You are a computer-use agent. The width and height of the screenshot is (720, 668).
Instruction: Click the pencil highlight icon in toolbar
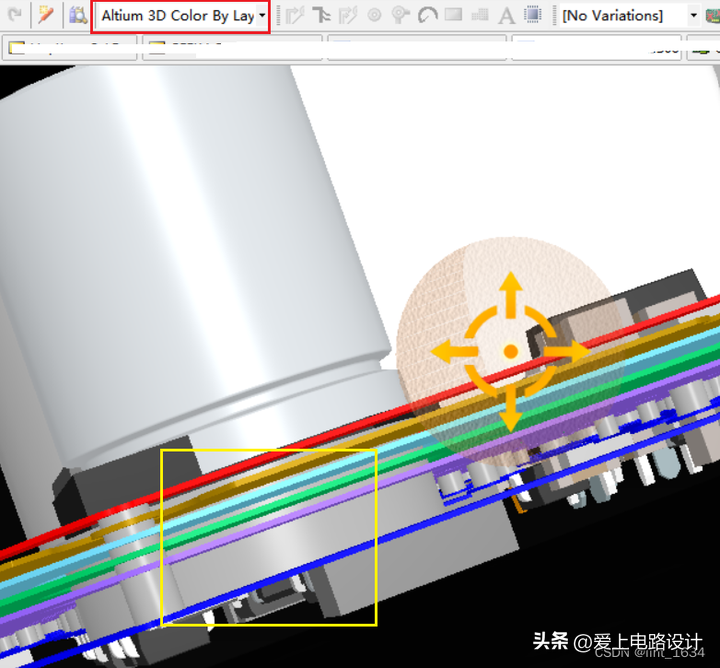(46, 15)
